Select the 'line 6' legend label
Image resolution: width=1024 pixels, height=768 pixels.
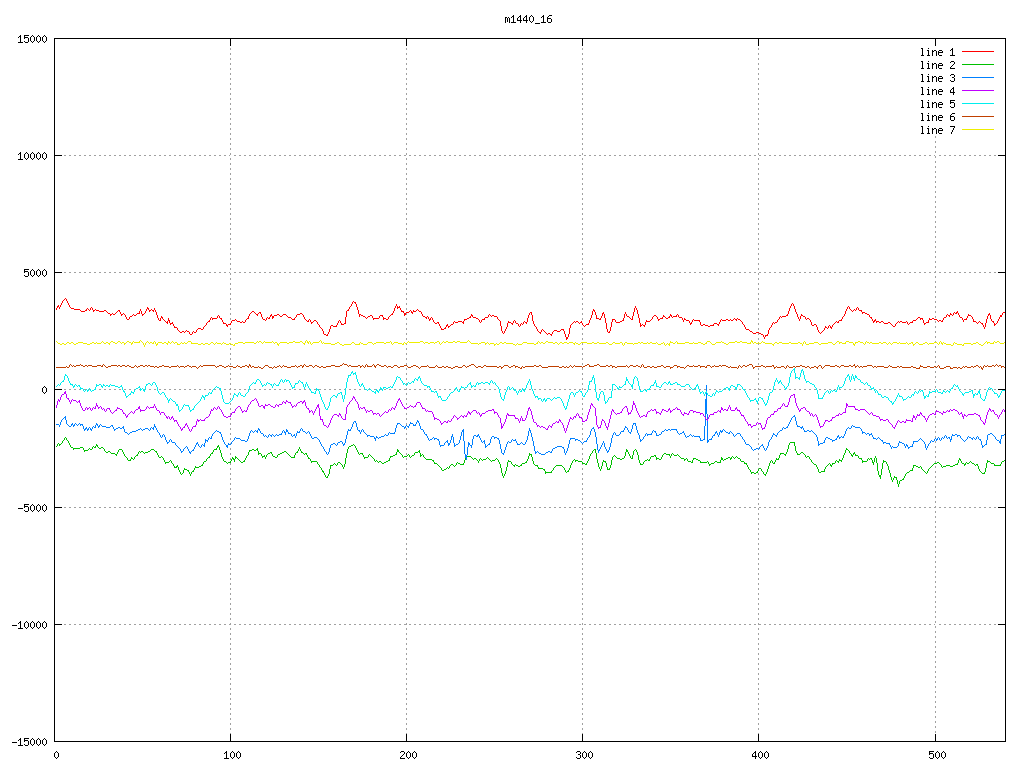(x=937, y=118)
